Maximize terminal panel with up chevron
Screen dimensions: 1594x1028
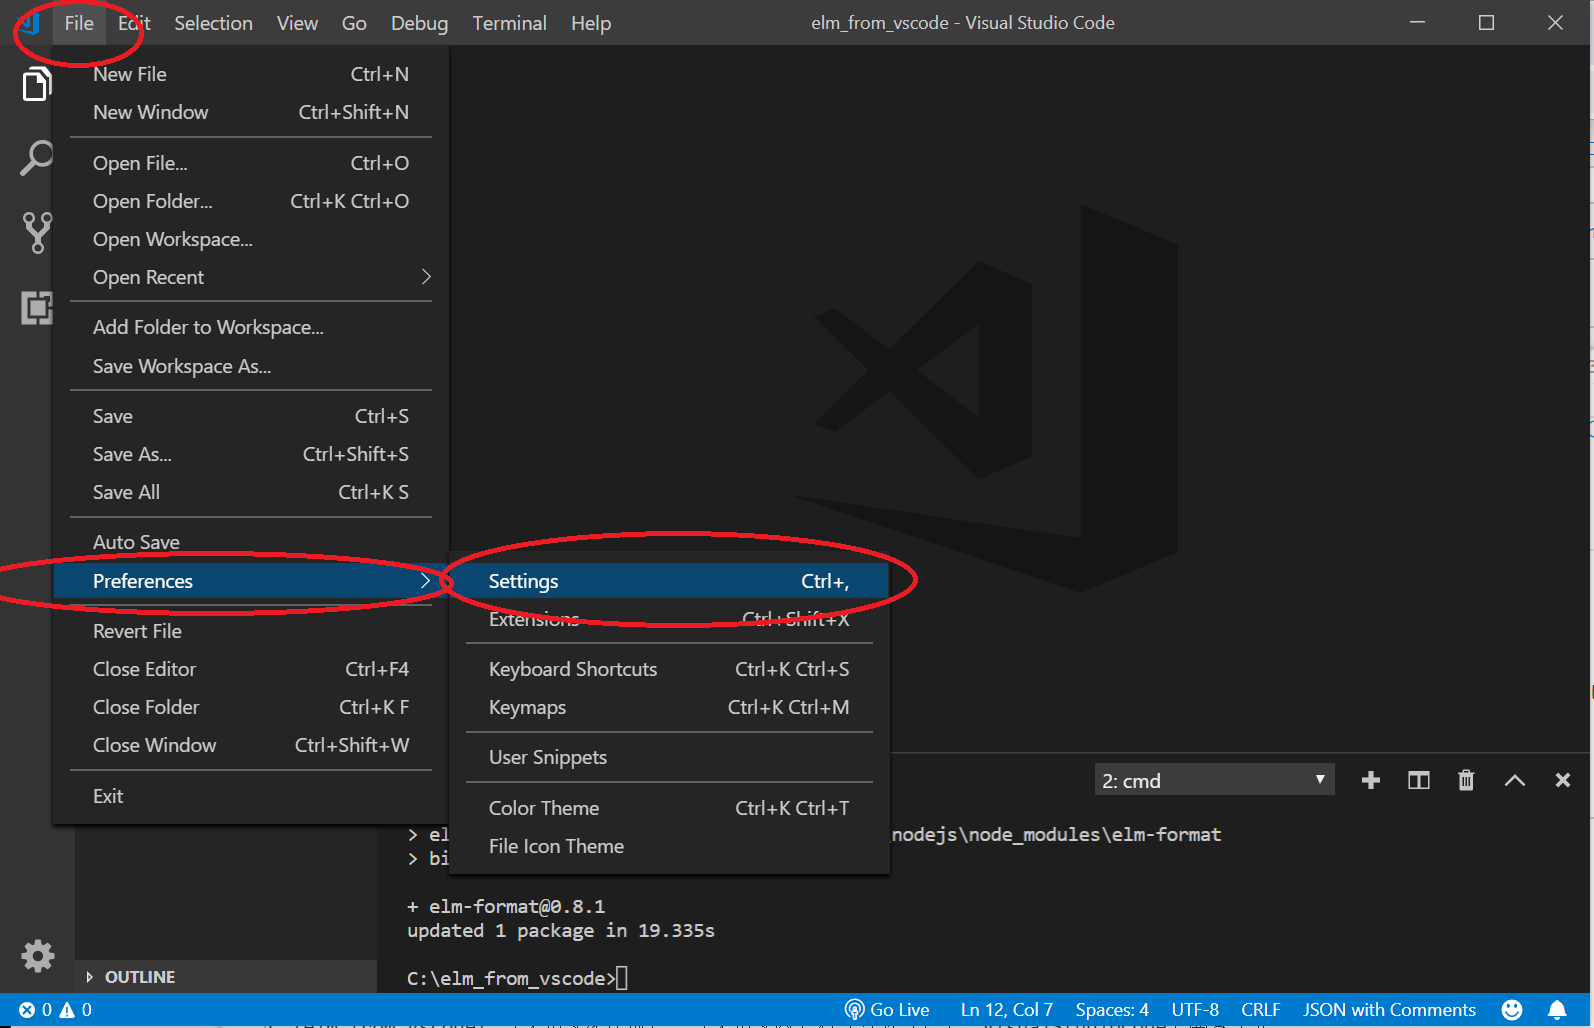pos(1514,780)
